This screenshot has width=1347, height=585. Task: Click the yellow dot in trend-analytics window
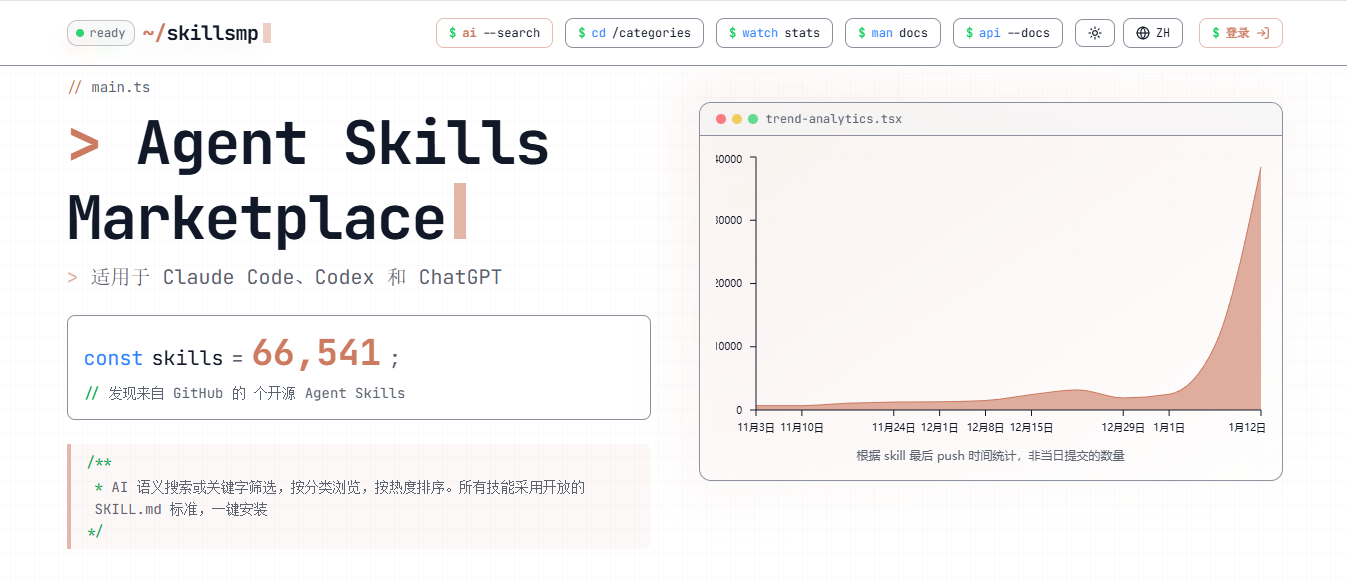(x=737, y=119)
